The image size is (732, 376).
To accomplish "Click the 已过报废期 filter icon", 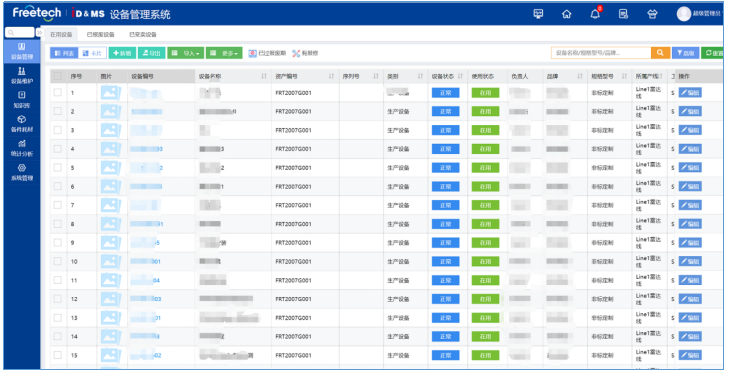I will click(x=253, y=53).
